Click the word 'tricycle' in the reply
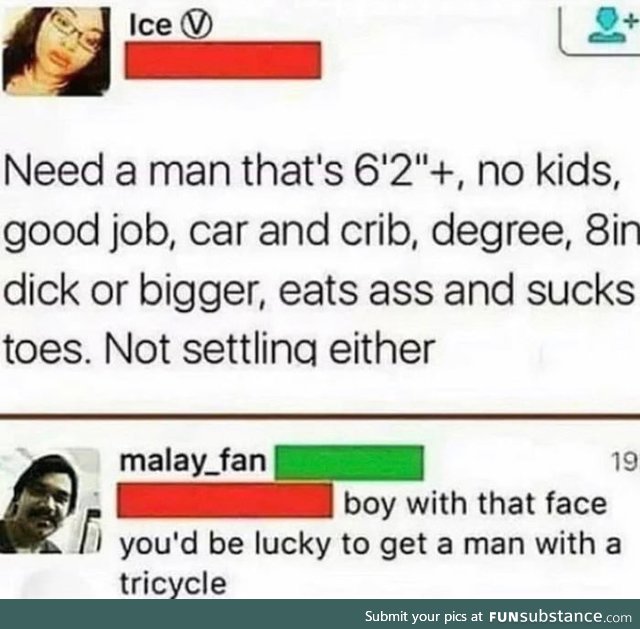The height and width of the screenshot is (629, 640). [173, 583]
